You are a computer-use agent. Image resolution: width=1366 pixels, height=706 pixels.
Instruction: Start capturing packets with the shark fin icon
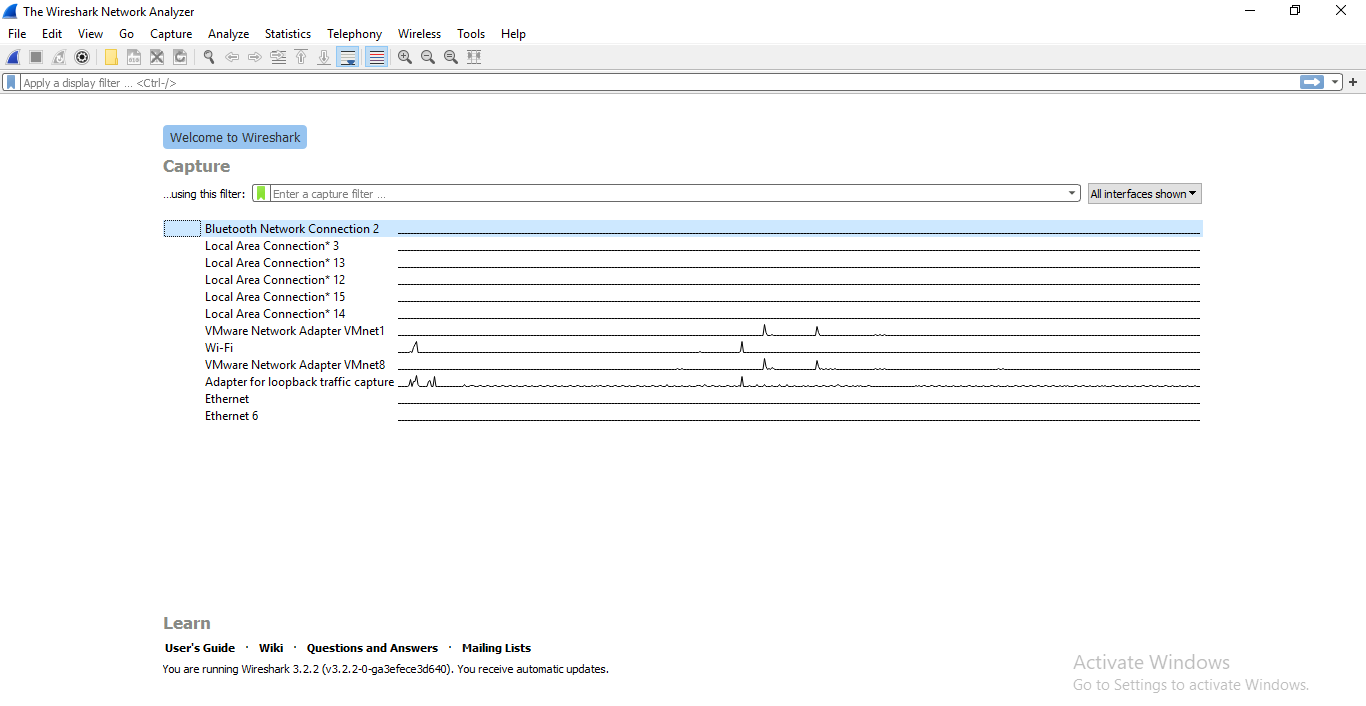(13, 58)
